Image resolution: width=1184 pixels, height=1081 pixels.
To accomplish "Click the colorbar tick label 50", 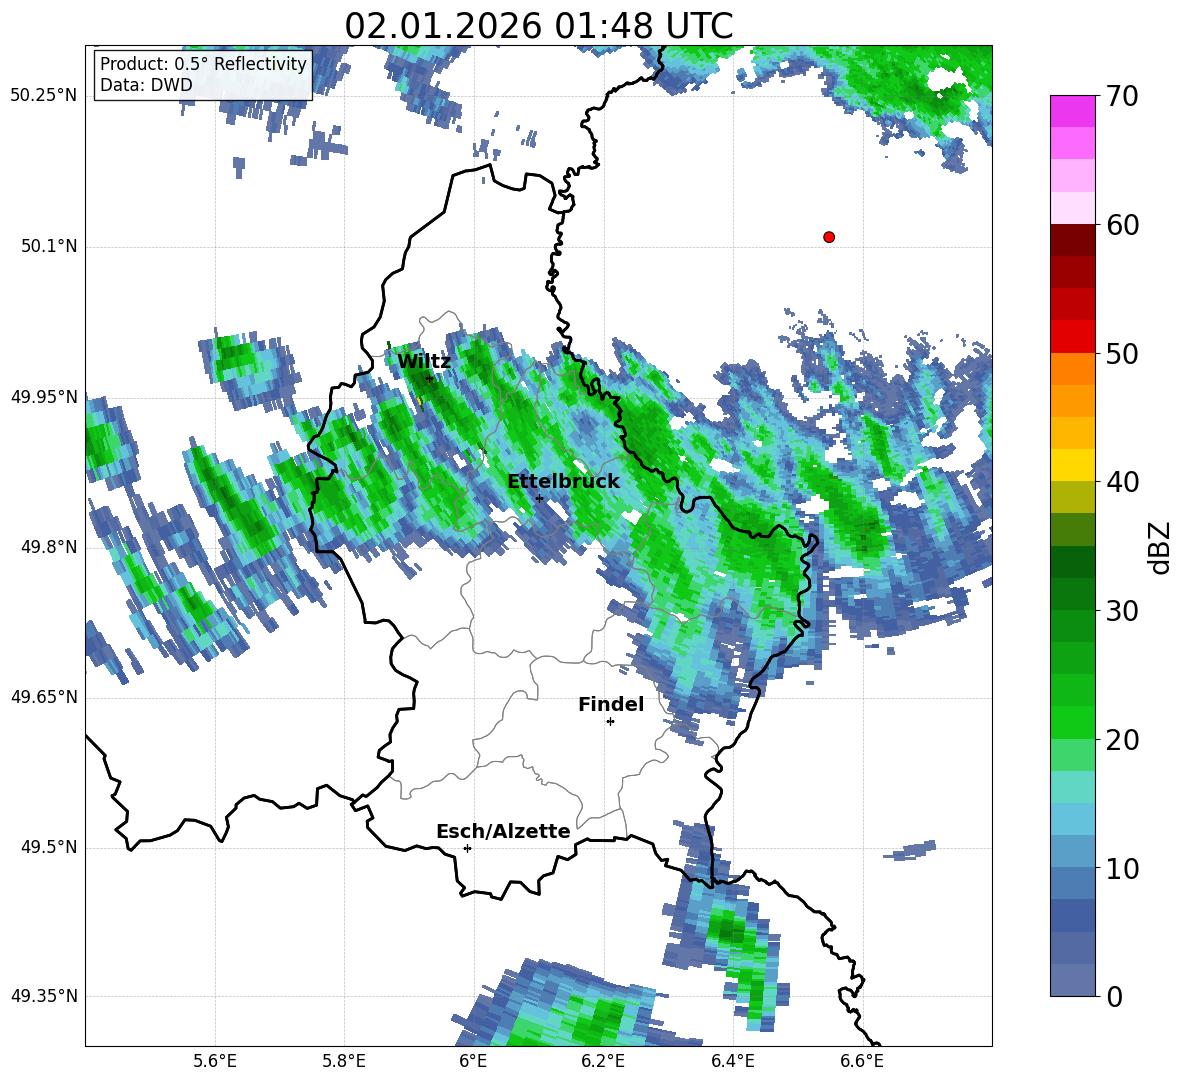I will click(x=1122, y=354).
